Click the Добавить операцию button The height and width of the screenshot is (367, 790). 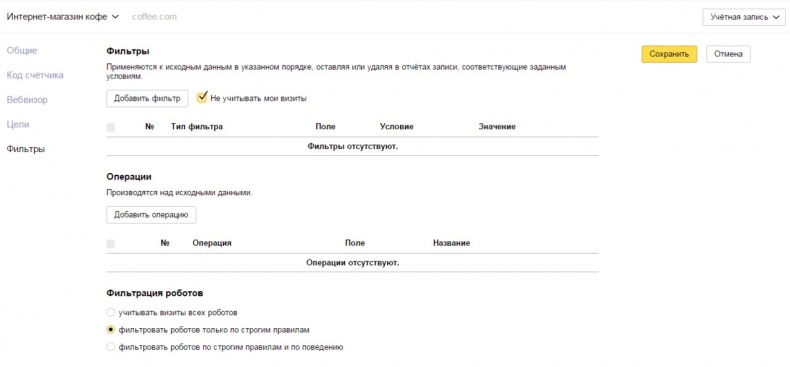151,215
